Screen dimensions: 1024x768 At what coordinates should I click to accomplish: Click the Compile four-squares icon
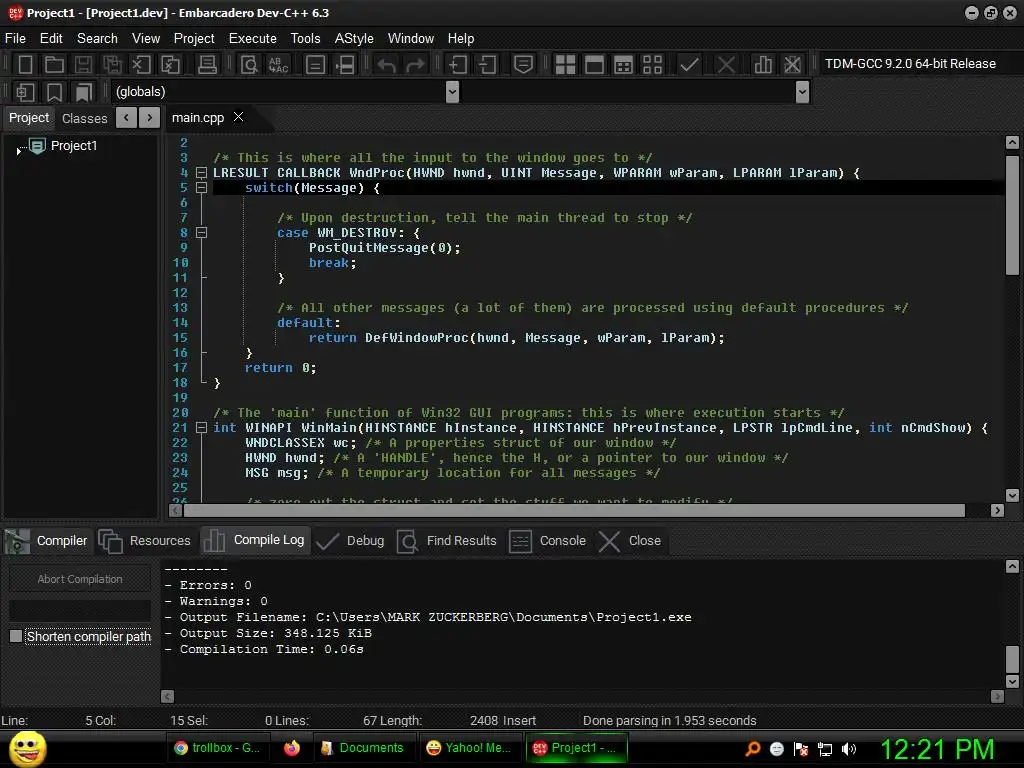point(565,64)
